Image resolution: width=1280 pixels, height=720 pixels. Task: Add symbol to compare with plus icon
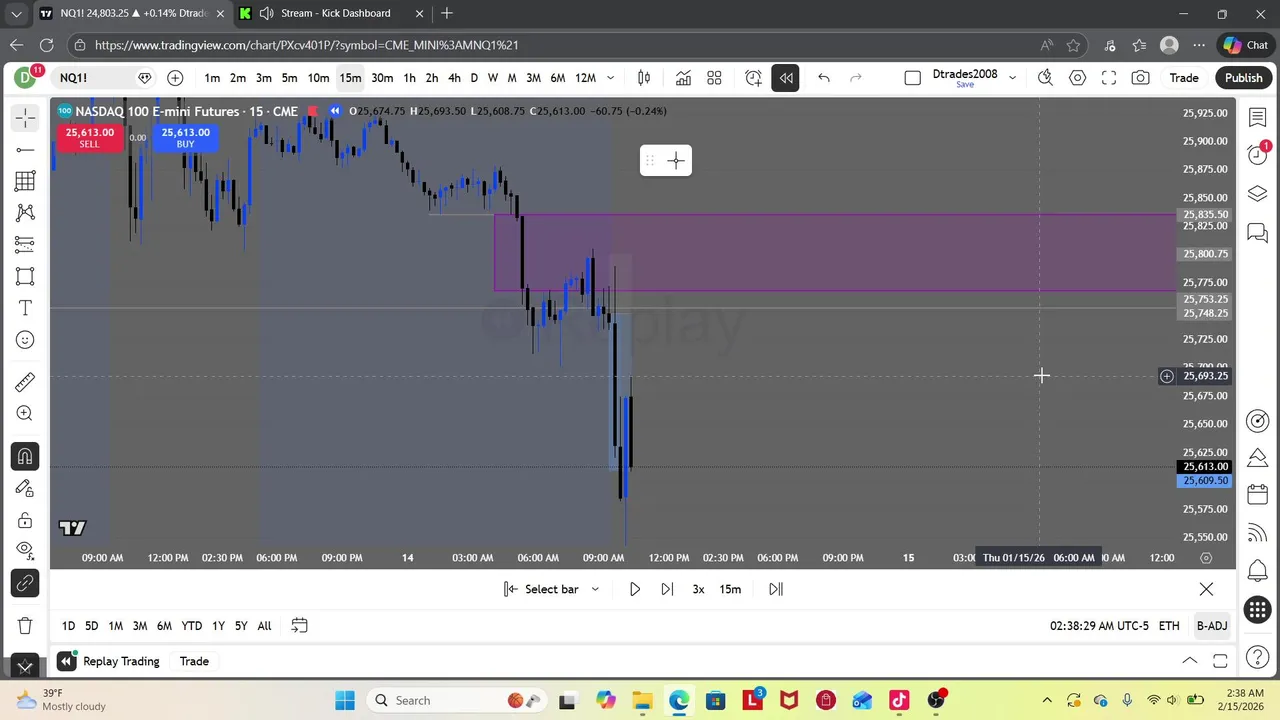175,78
